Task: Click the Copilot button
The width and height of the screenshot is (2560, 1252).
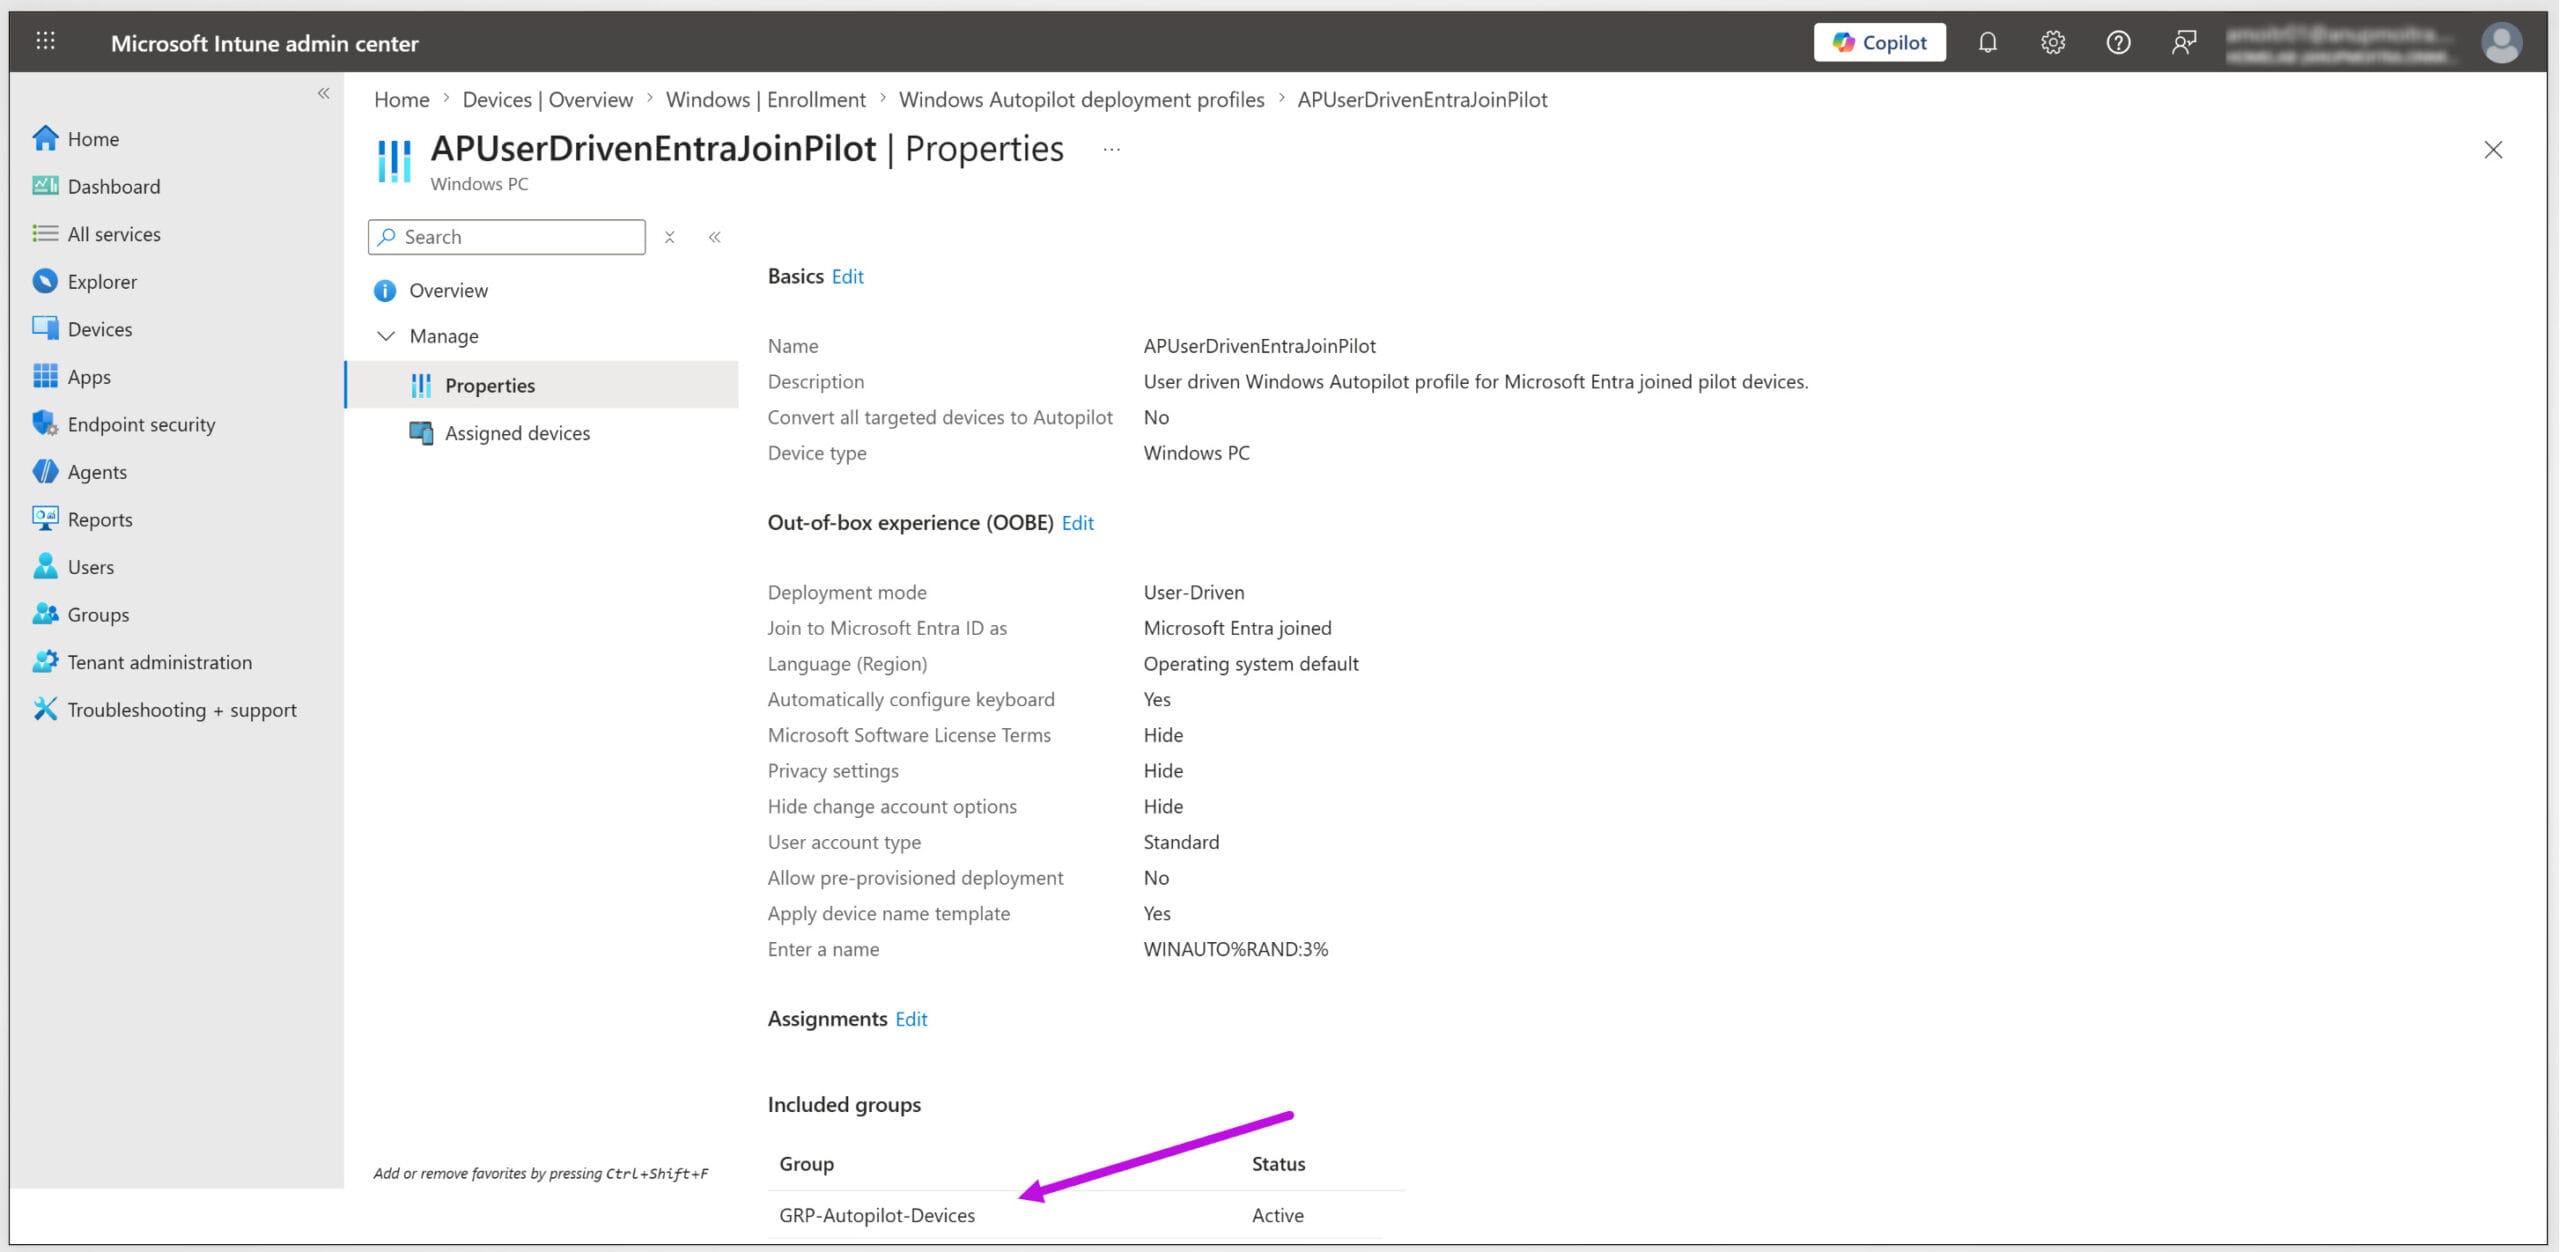Action: coord(1879,42)
